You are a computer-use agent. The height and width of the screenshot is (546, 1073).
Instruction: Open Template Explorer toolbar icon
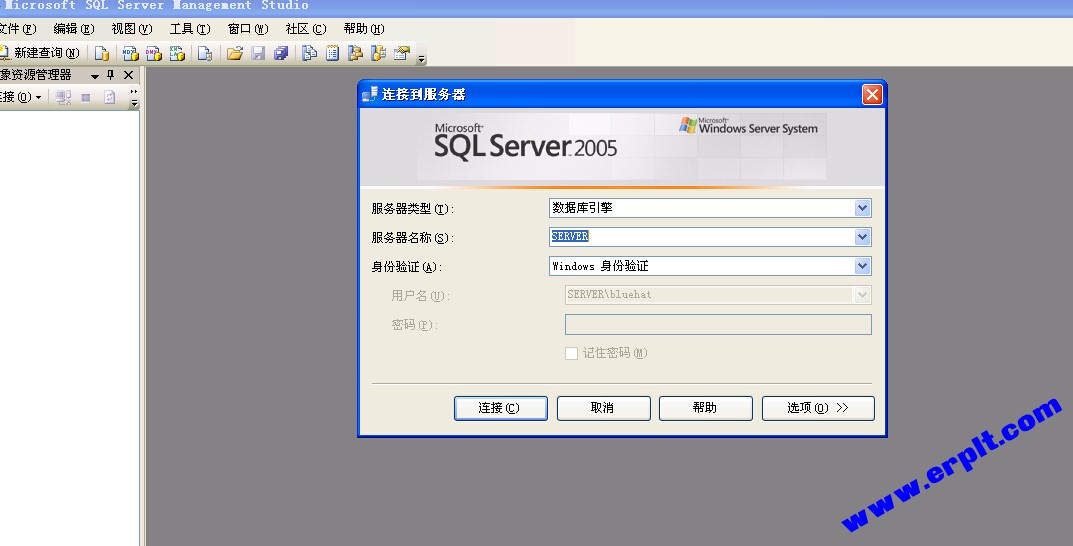coord(378,53)
